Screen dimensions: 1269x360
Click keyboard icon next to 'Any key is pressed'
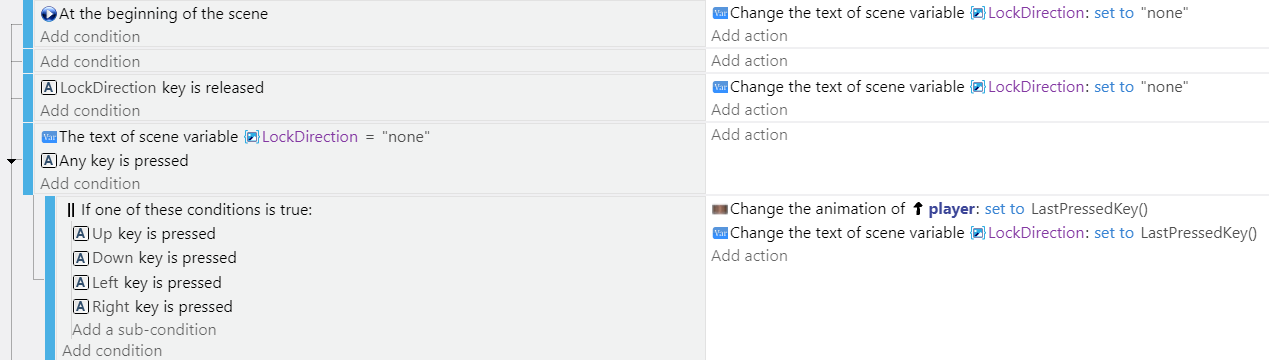(x=49, y=160)
